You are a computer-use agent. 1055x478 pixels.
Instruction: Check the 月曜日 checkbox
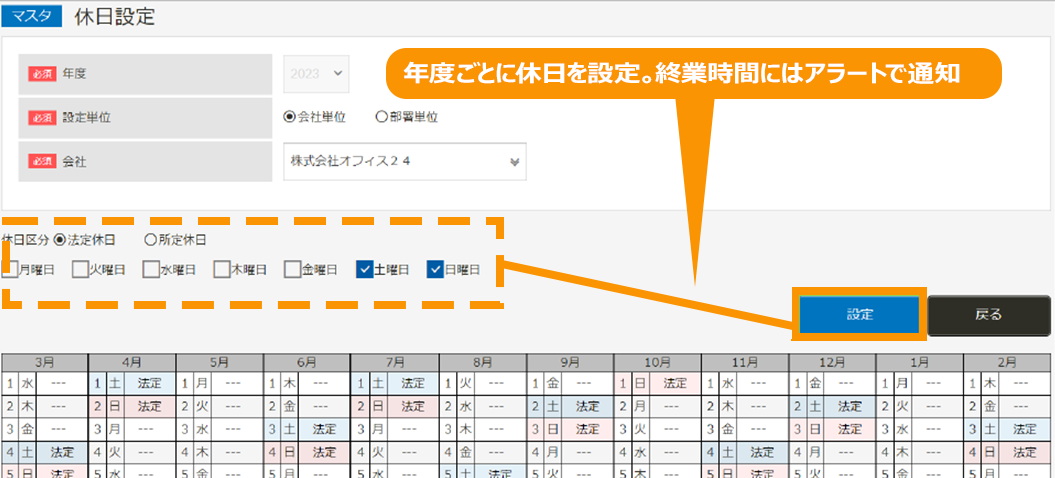10,269
